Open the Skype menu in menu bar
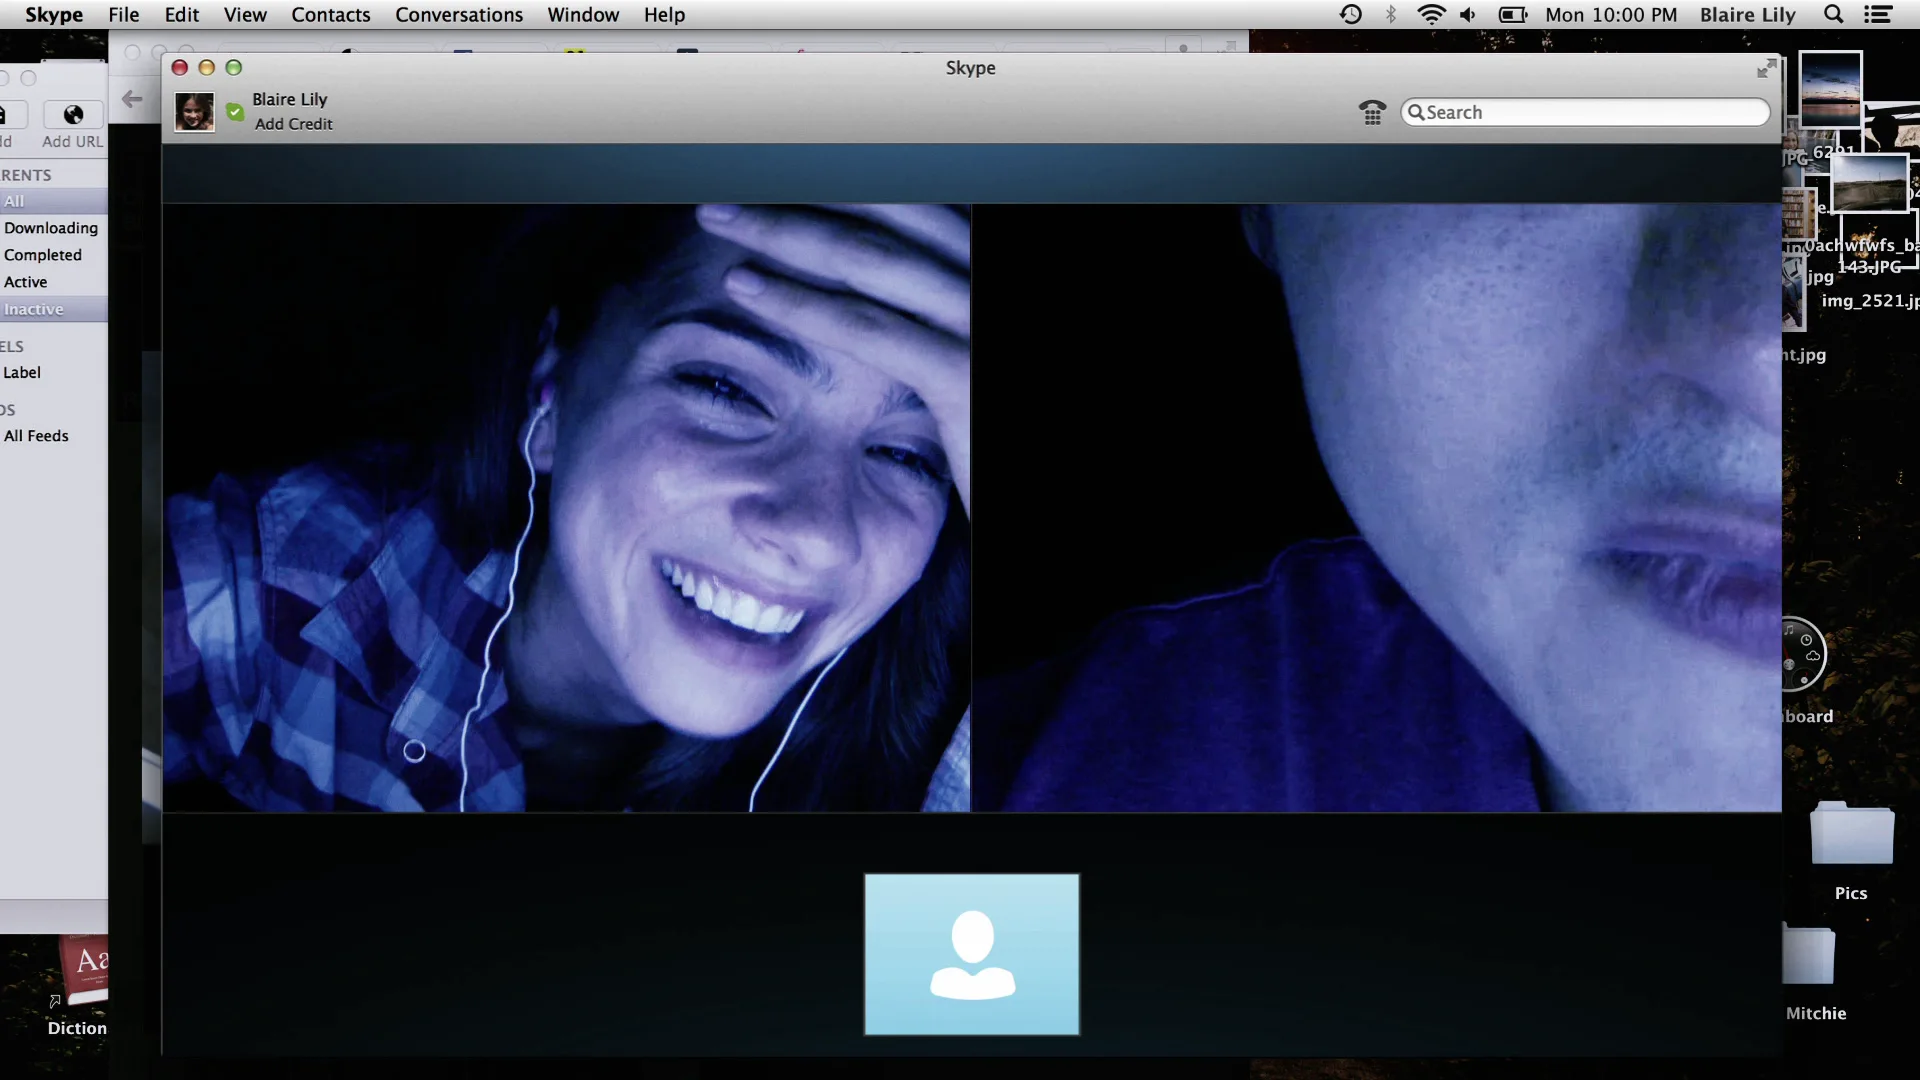This screenshot has width=1920, height=1080. tap(54, 15)
